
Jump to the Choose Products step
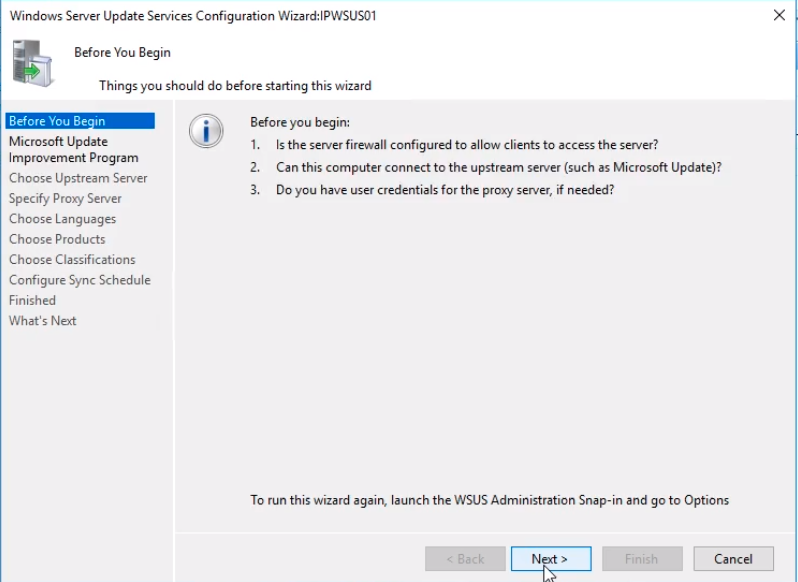pyautogui.click(x=57, y=239)
